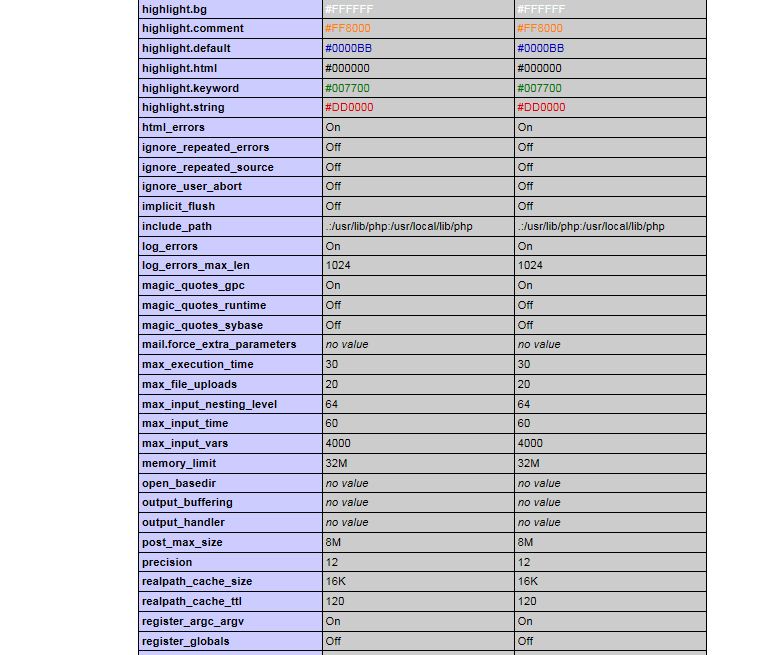Select the second 4000 max_input_vars value
The width and height of the screenshot is (770, 655).
pos(530,443)
